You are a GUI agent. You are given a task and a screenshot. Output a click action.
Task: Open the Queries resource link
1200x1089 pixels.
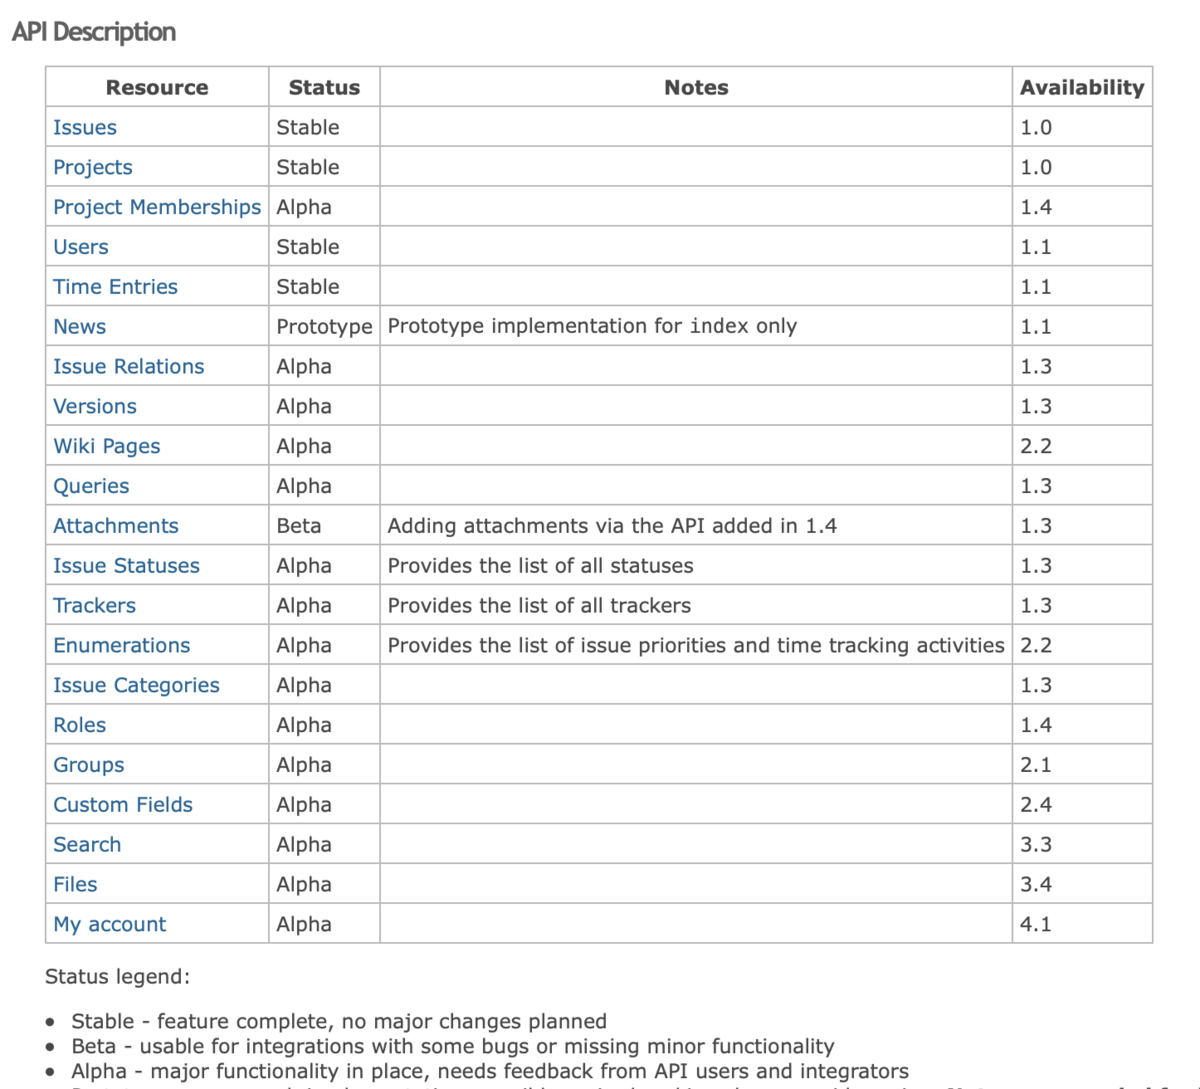[x=91, y=486]
